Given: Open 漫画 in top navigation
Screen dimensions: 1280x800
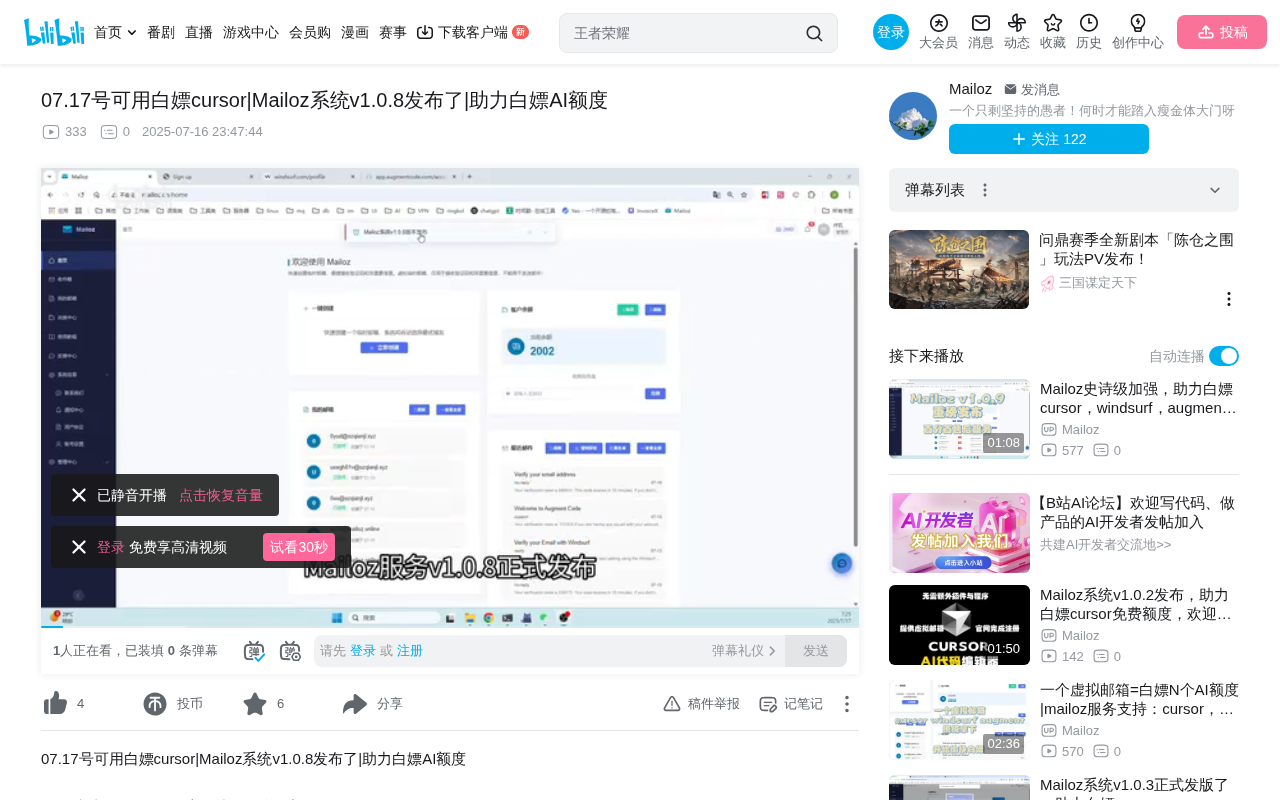Looking at the screenshot, I should click(x=355, y=32).
